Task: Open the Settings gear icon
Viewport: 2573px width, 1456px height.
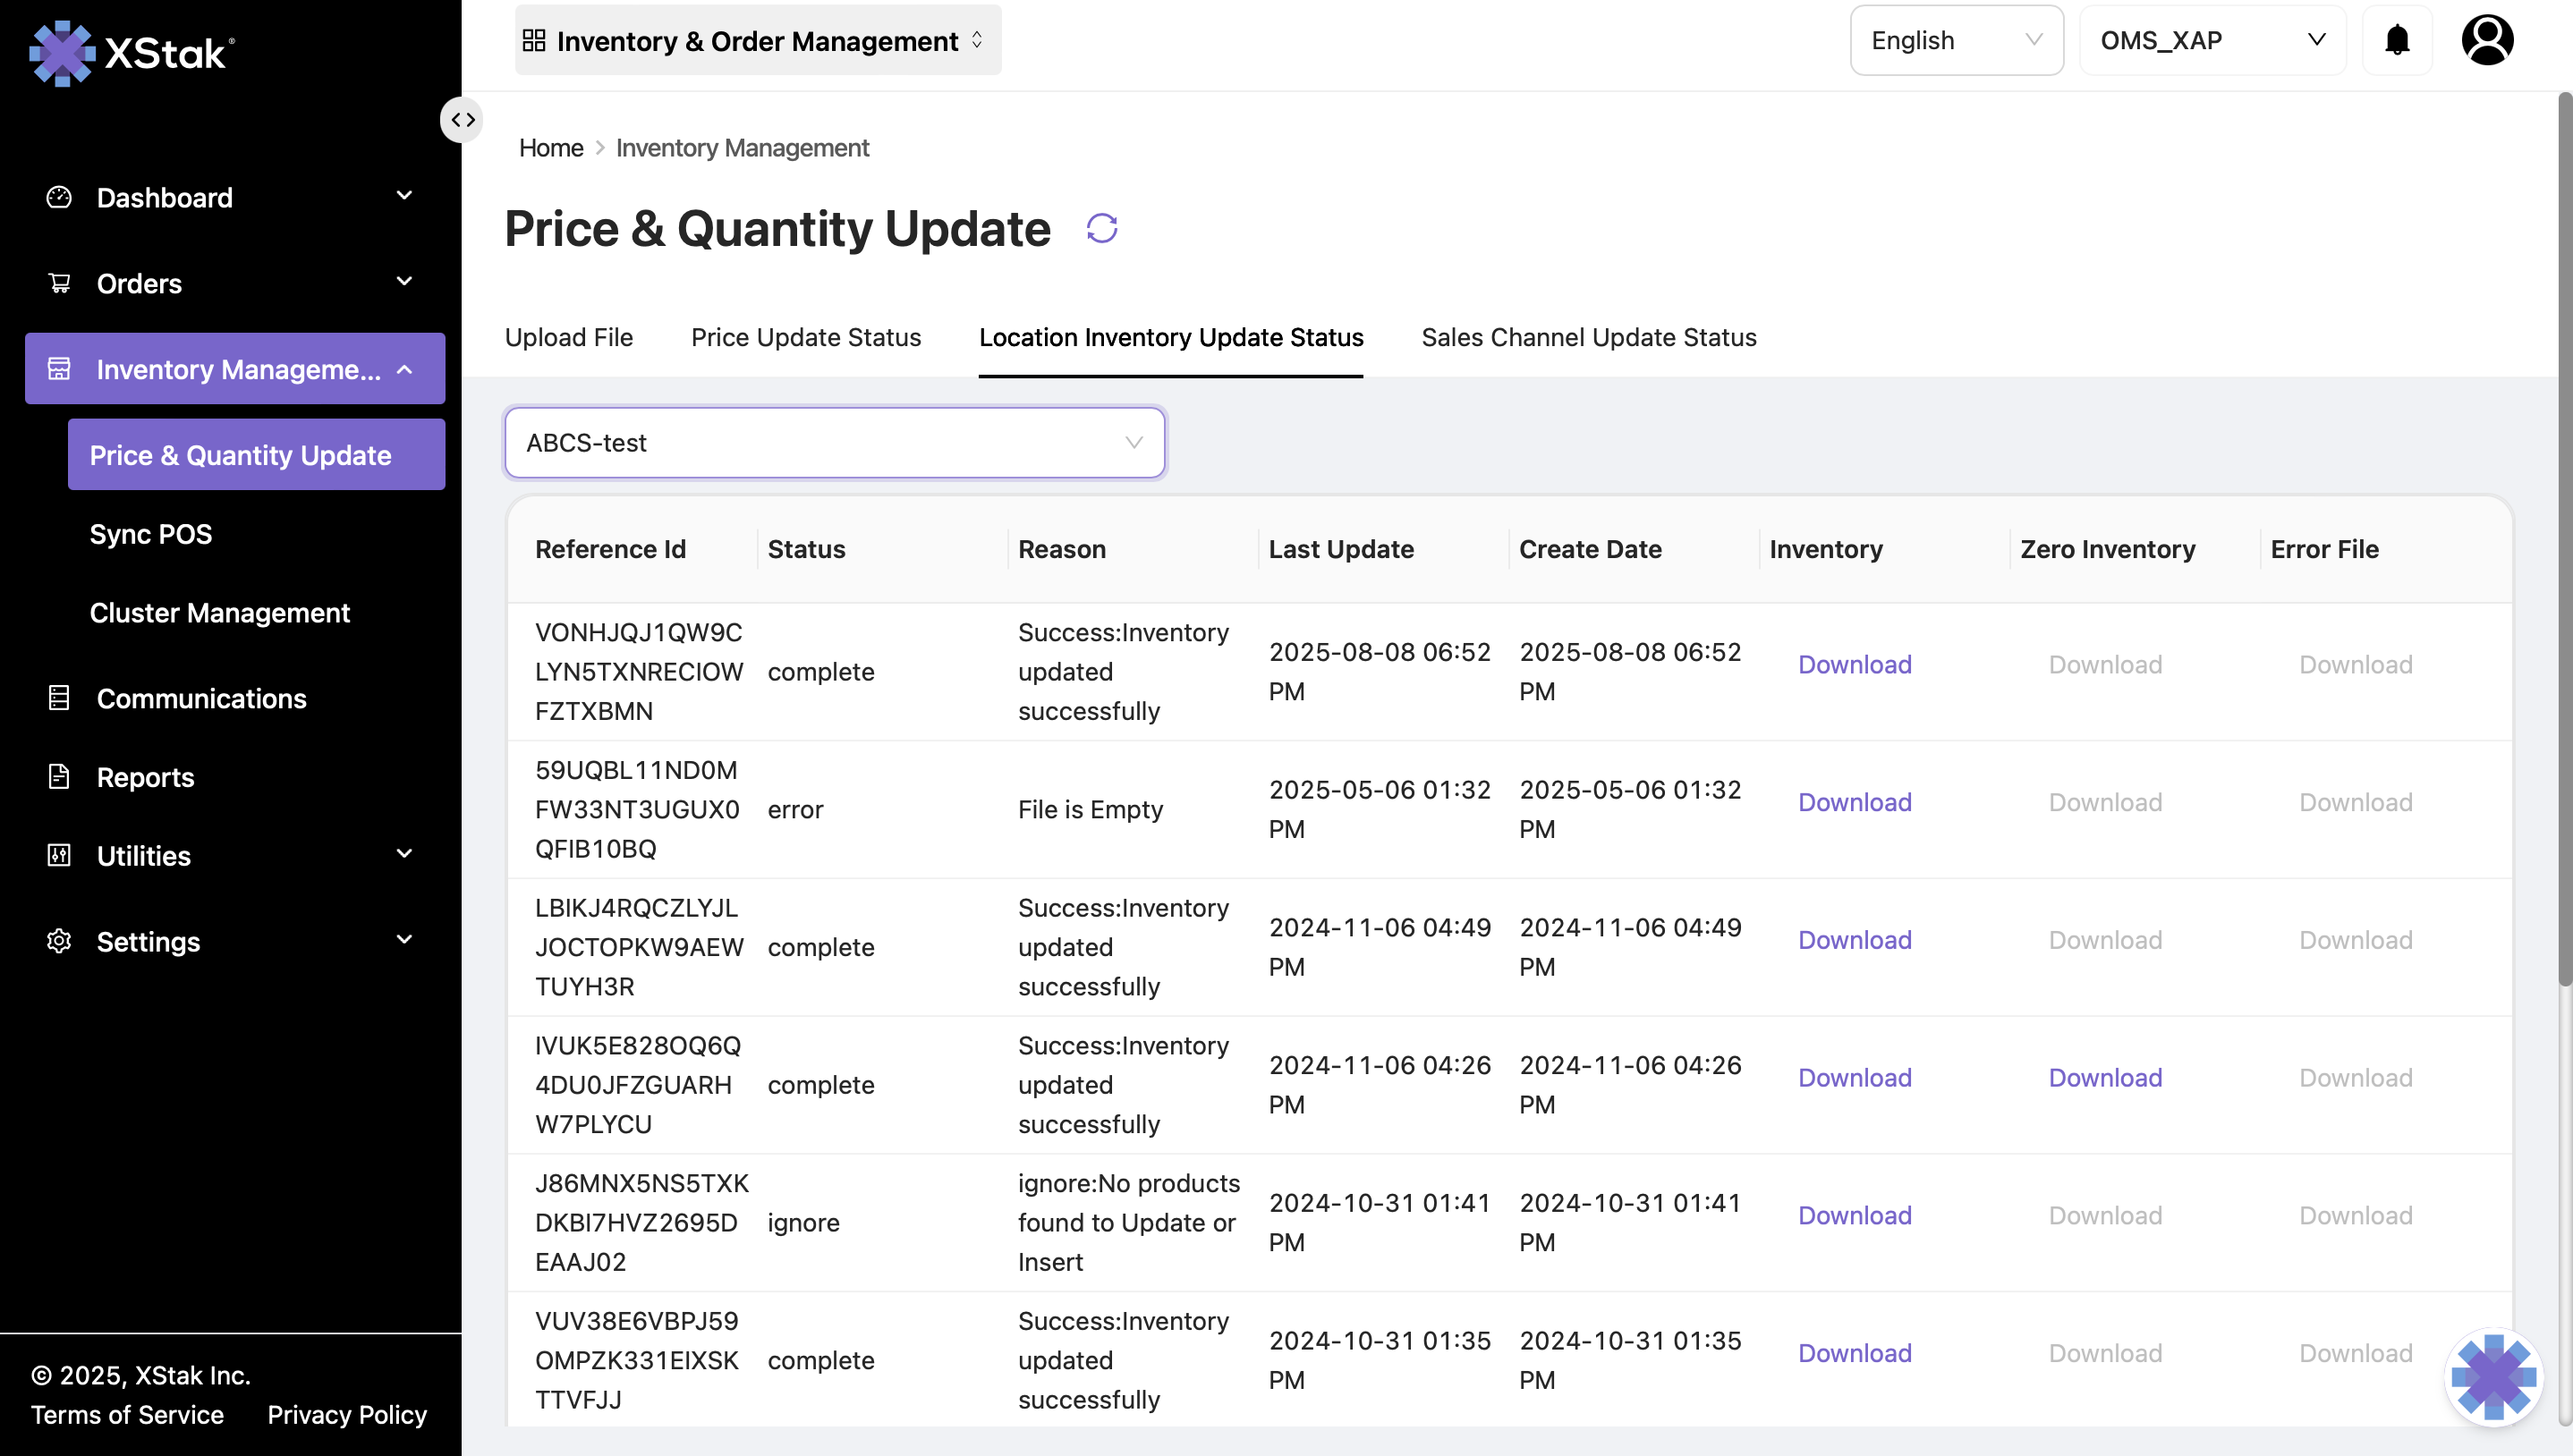Action: 58,940
